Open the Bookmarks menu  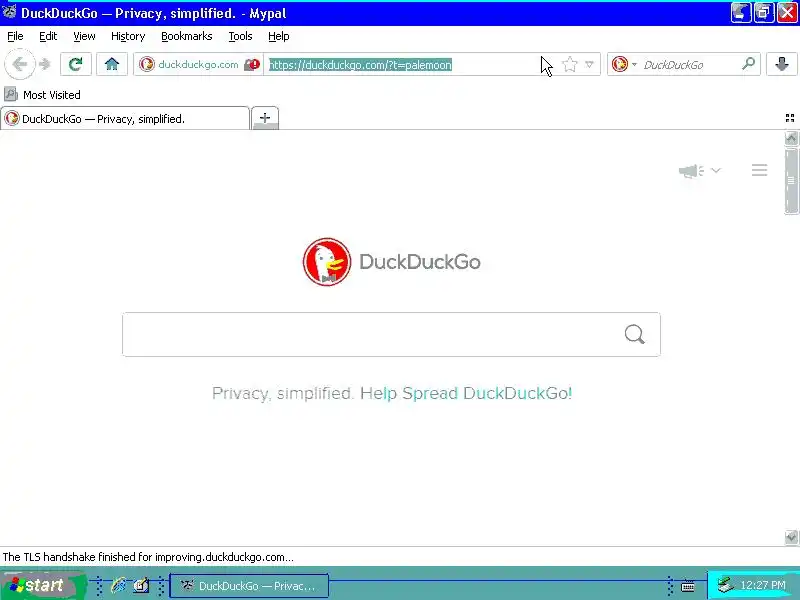pos(187,36)
